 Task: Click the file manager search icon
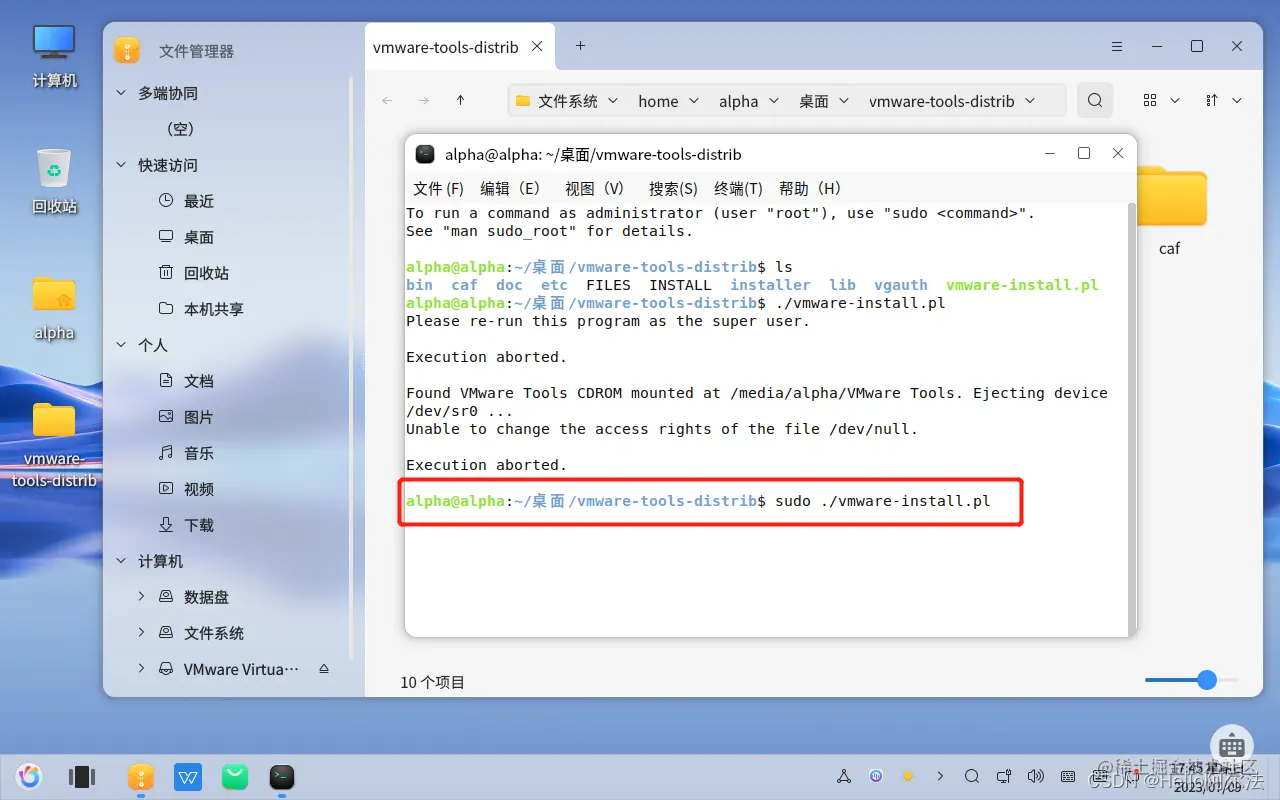(x=1095, y=100)
